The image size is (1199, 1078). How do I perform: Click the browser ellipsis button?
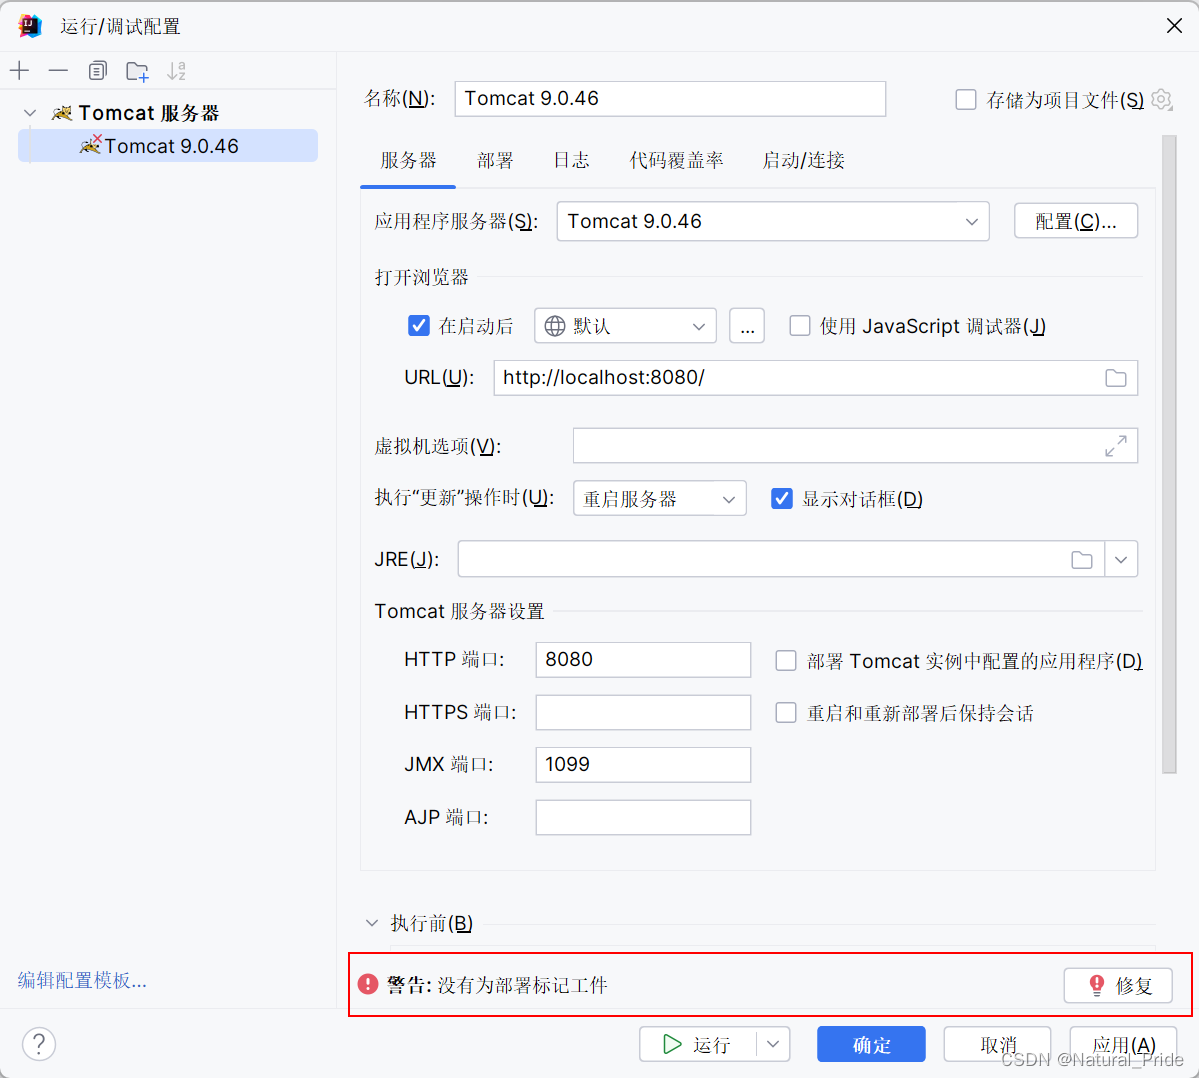[747, 326]
